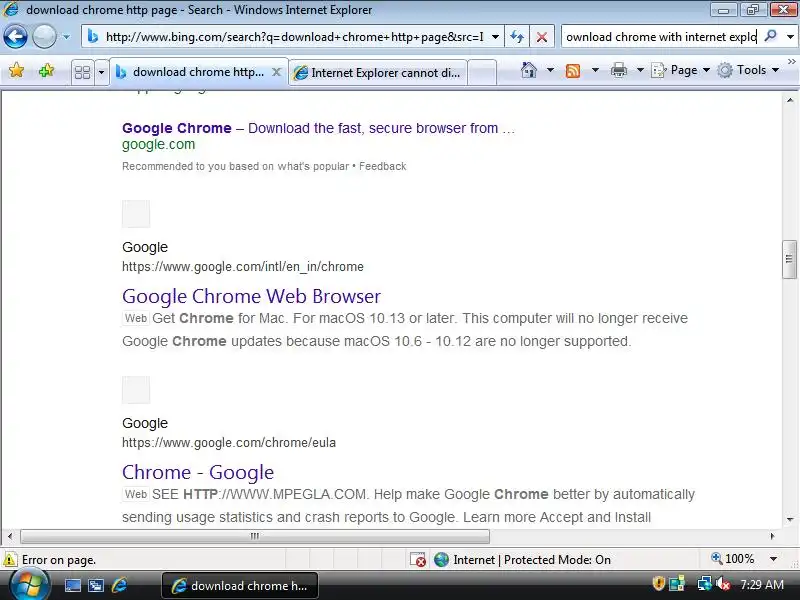Switch to 'Internet Explorer cannot di...' tab
800x600 pixels.
coord(378,73)
